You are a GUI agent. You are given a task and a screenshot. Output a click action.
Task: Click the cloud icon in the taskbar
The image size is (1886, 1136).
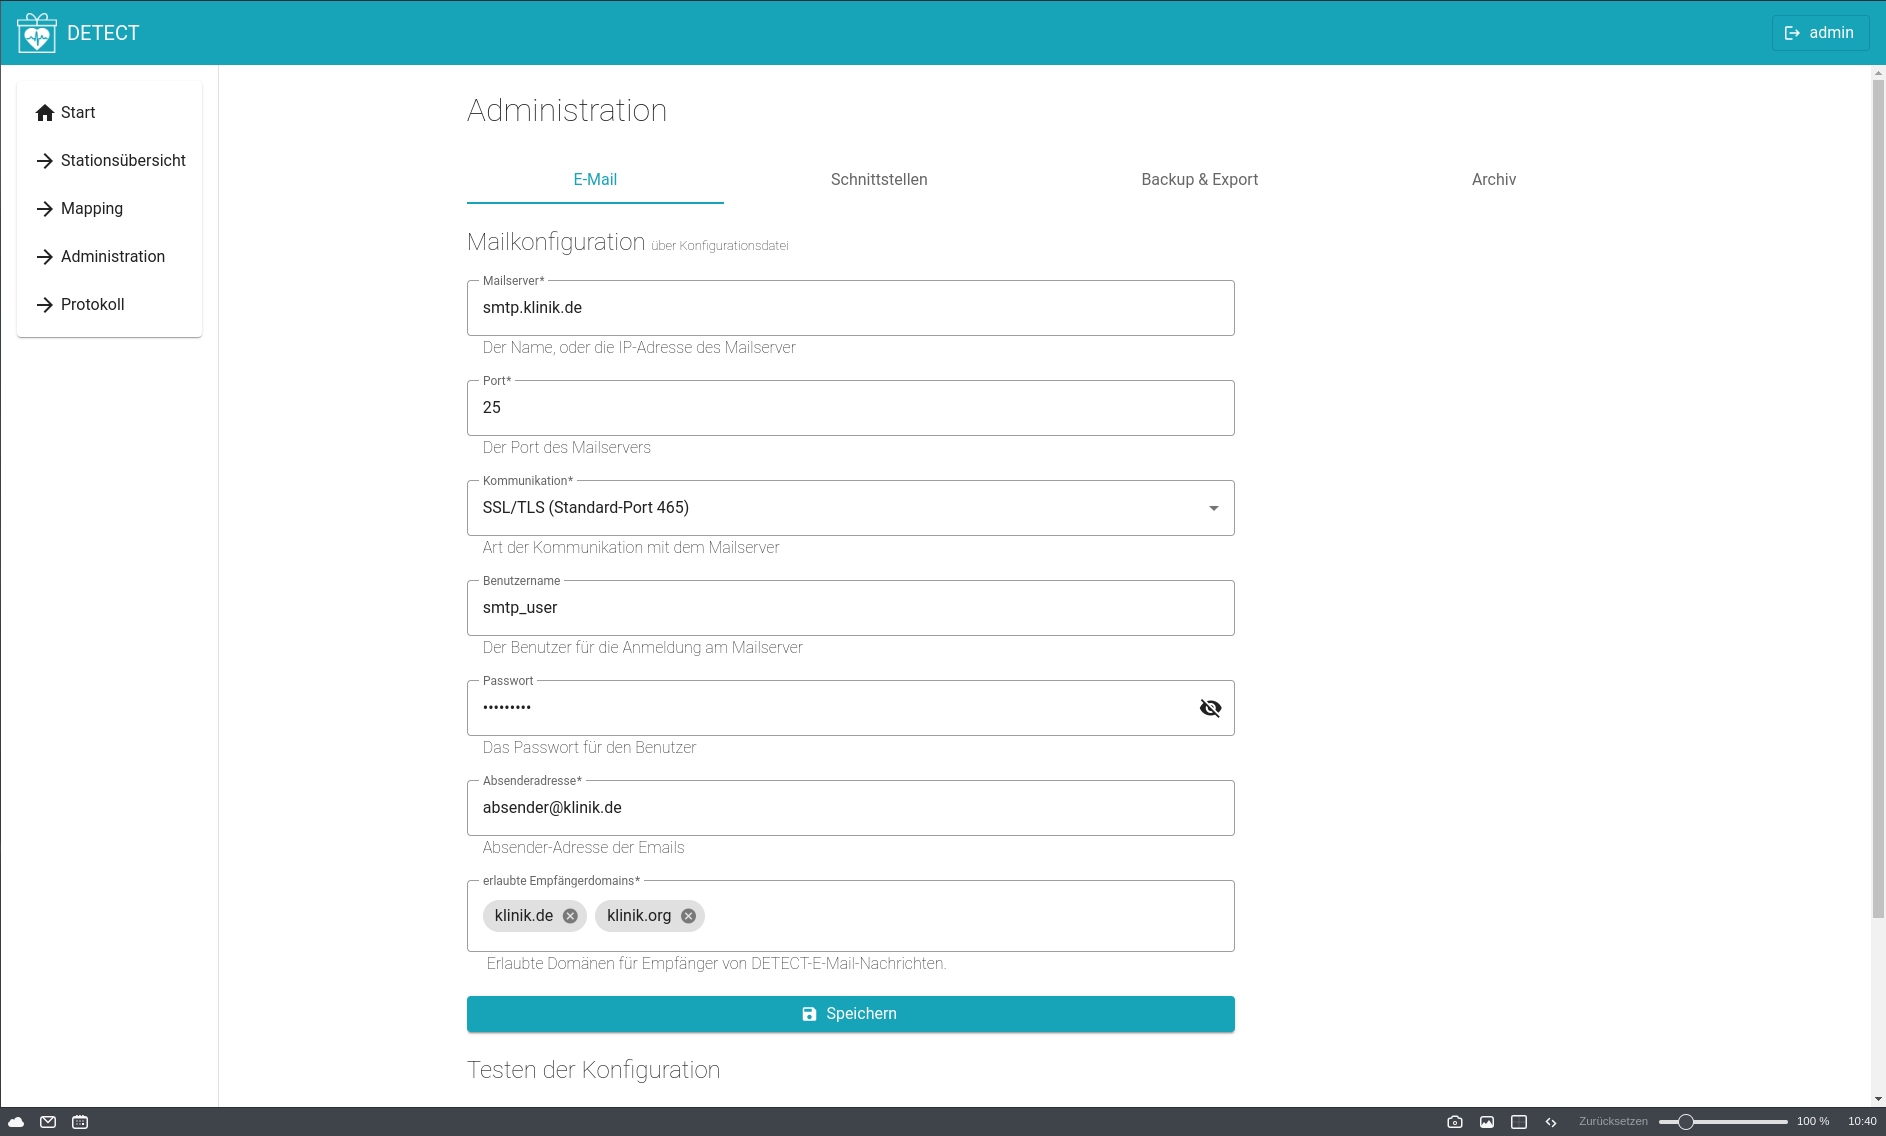click(17, 1121)
